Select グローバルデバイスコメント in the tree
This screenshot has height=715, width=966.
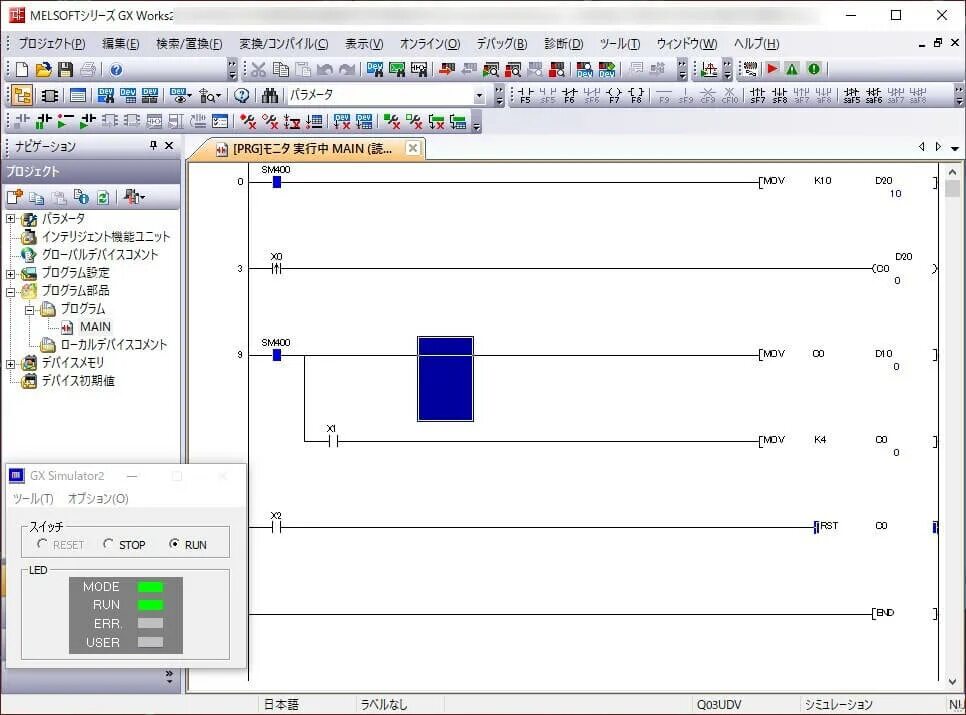(x=100, y=255)
